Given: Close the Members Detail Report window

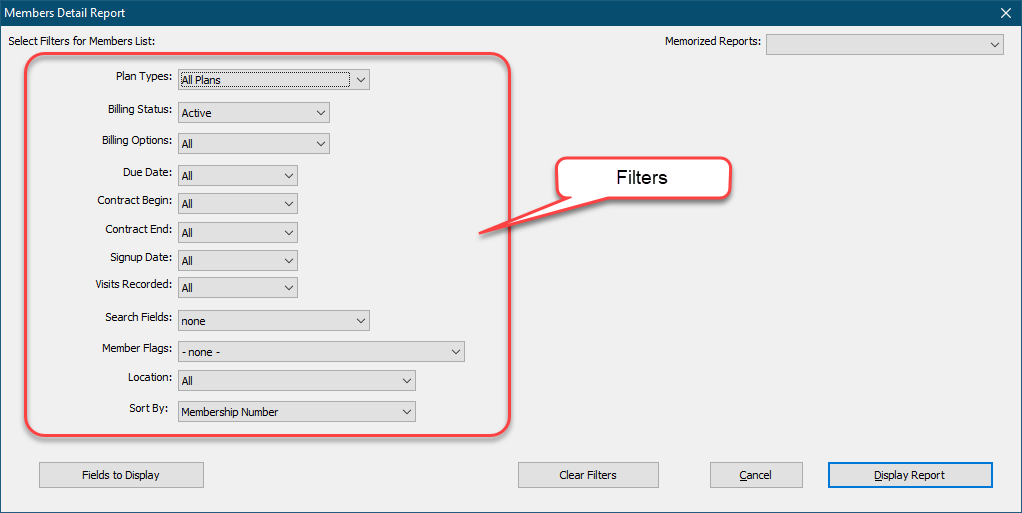Looking at the screenshot, I should pos(1005,12).
